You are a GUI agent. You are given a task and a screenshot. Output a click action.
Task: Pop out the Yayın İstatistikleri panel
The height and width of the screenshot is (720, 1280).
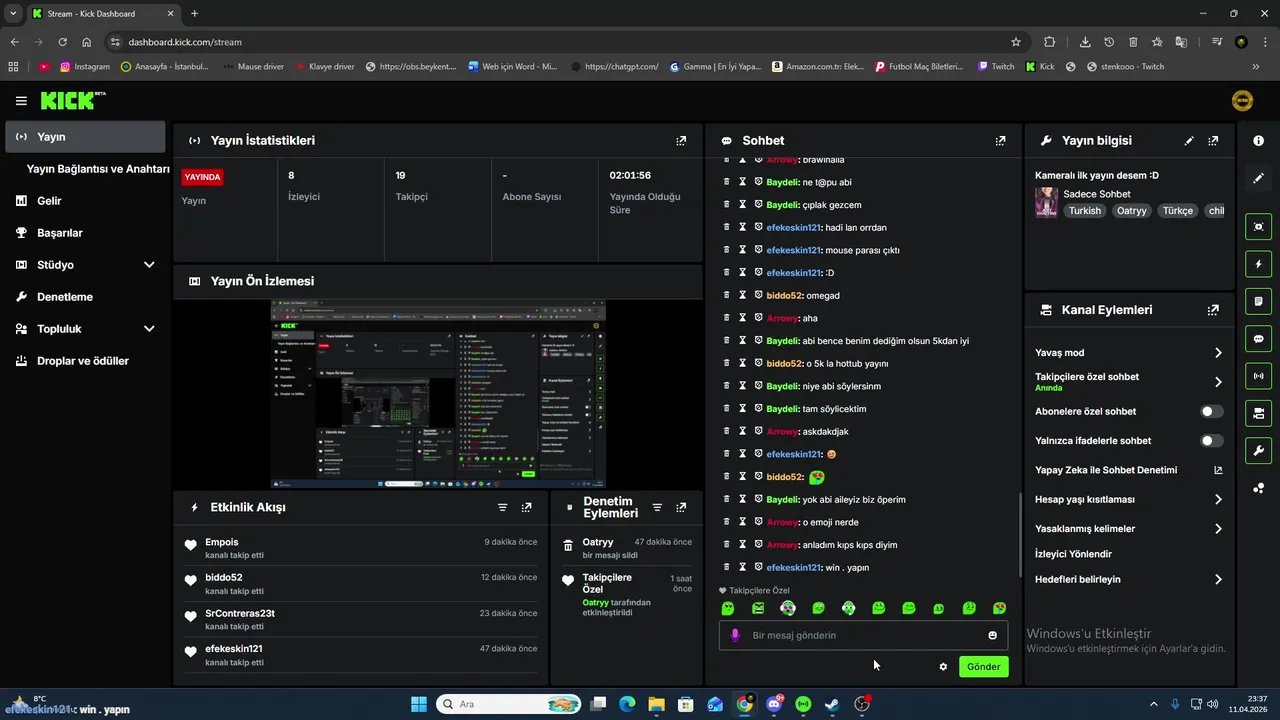[x=681, y=141]
